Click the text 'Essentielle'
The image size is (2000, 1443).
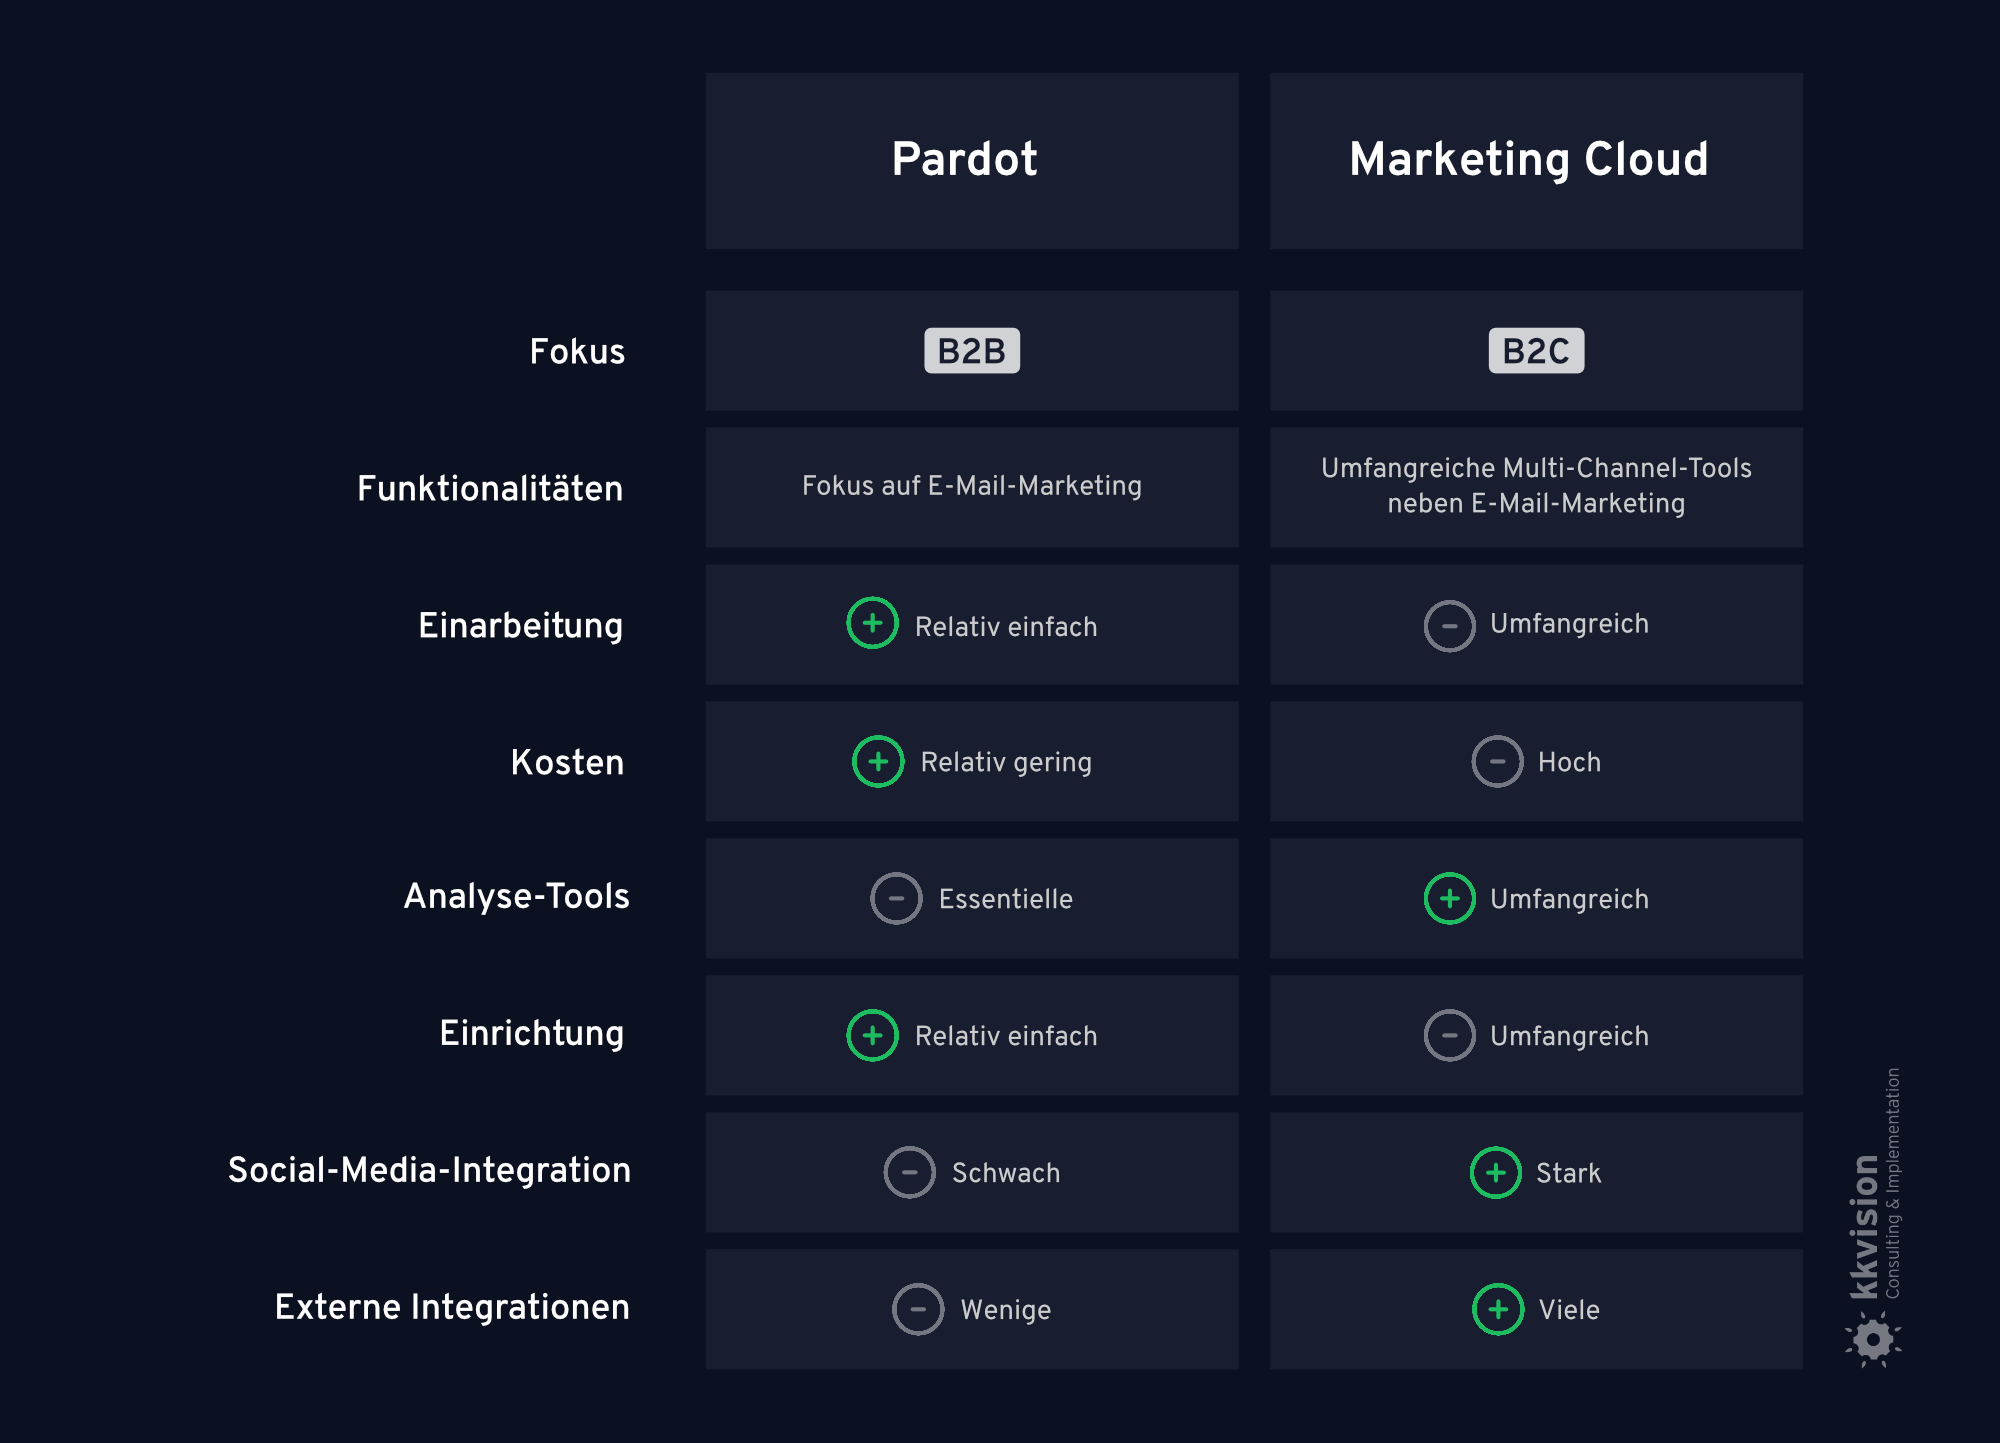[1005, 899]
